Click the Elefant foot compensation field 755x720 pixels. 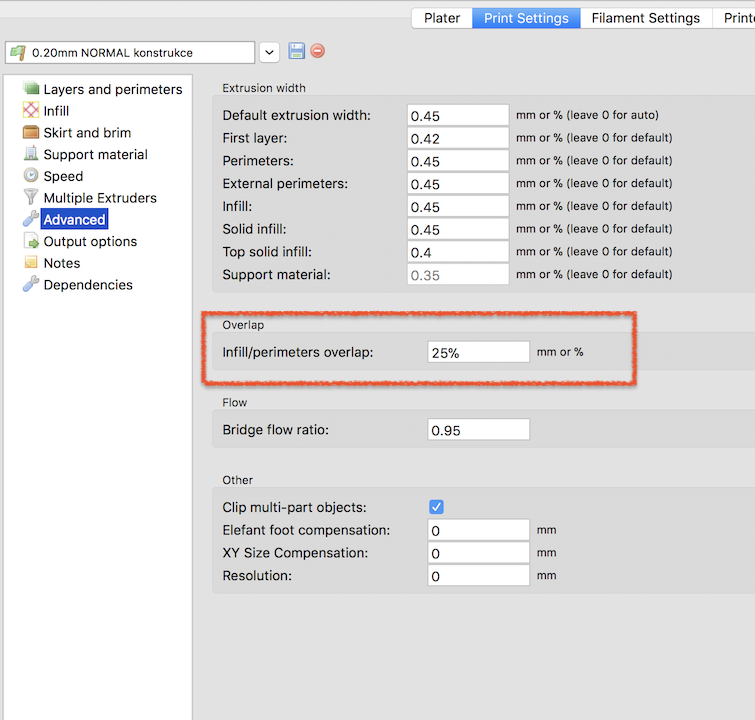pyautogui.click(x=478, y=530)
